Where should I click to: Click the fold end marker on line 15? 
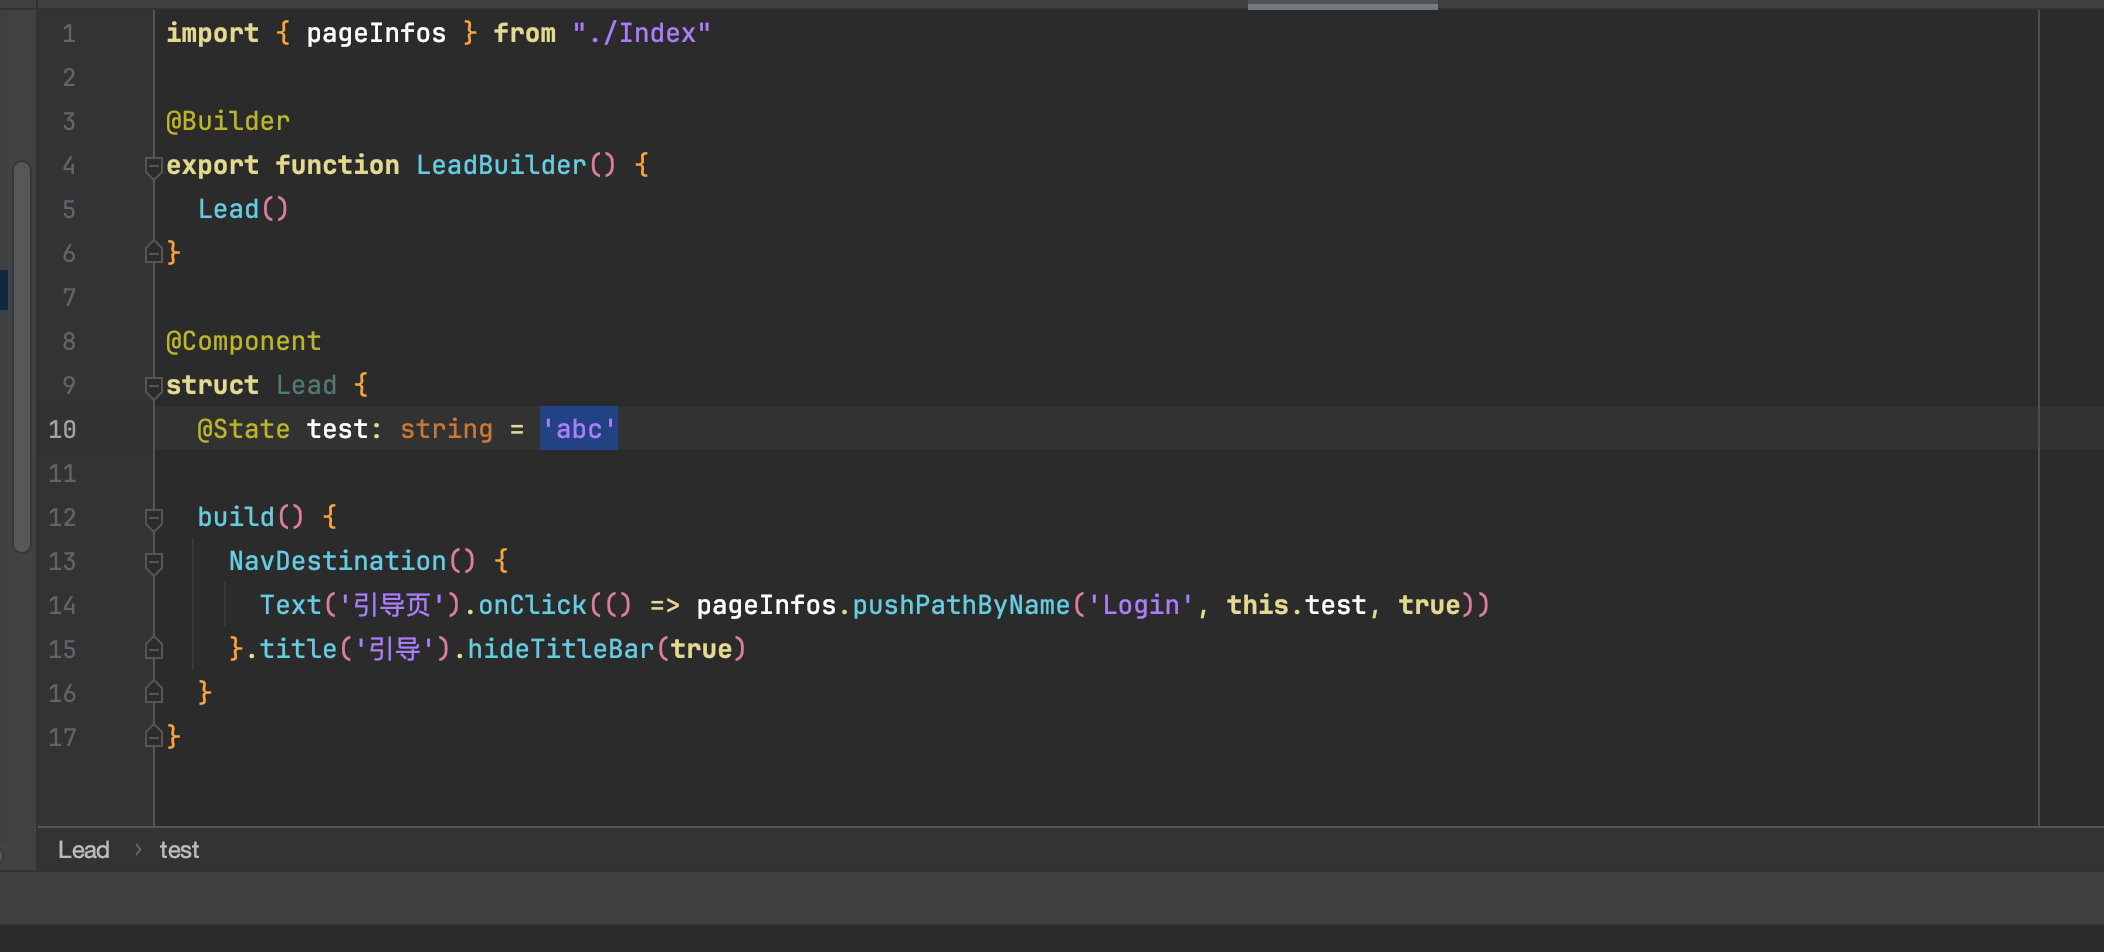pos(153,649)
